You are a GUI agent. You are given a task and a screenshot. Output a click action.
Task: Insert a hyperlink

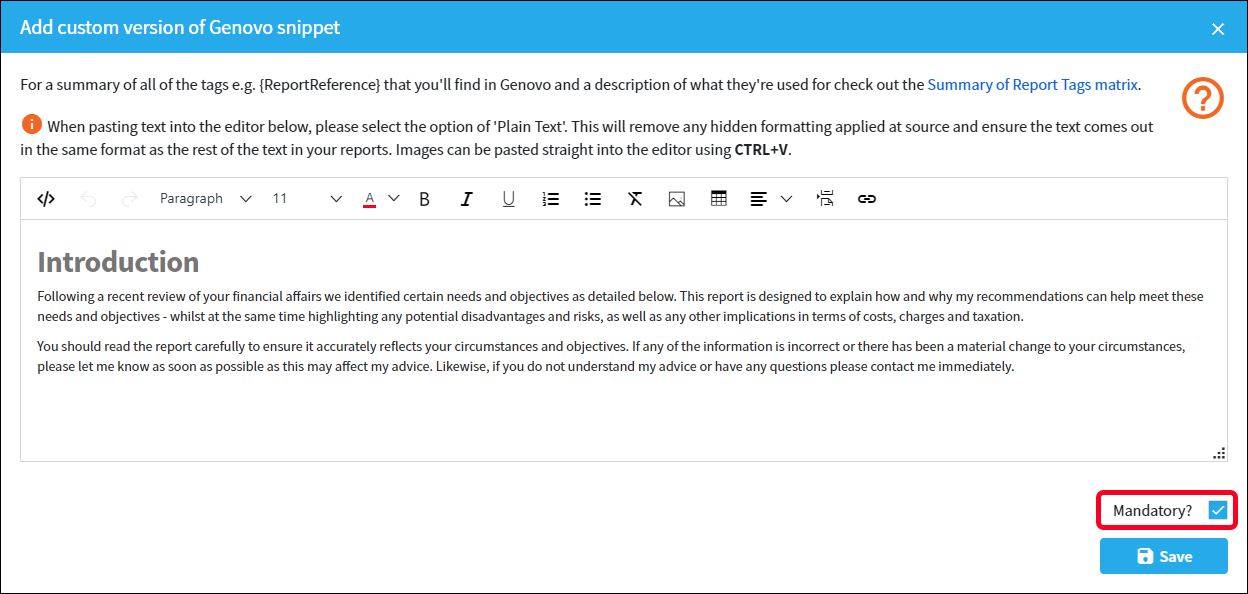click(x=867, y=199)
